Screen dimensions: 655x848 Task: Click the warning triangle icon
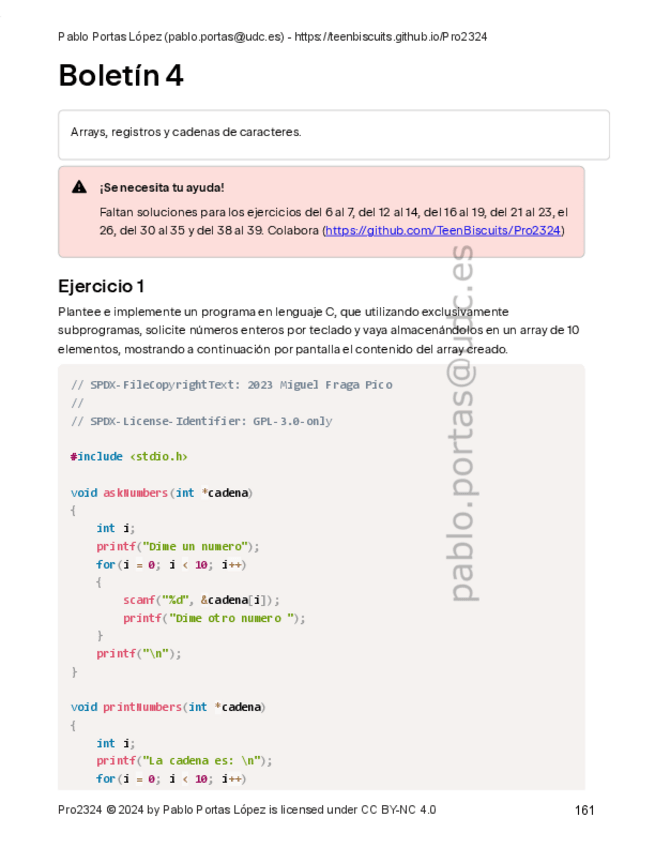click(x=79, y=187)
